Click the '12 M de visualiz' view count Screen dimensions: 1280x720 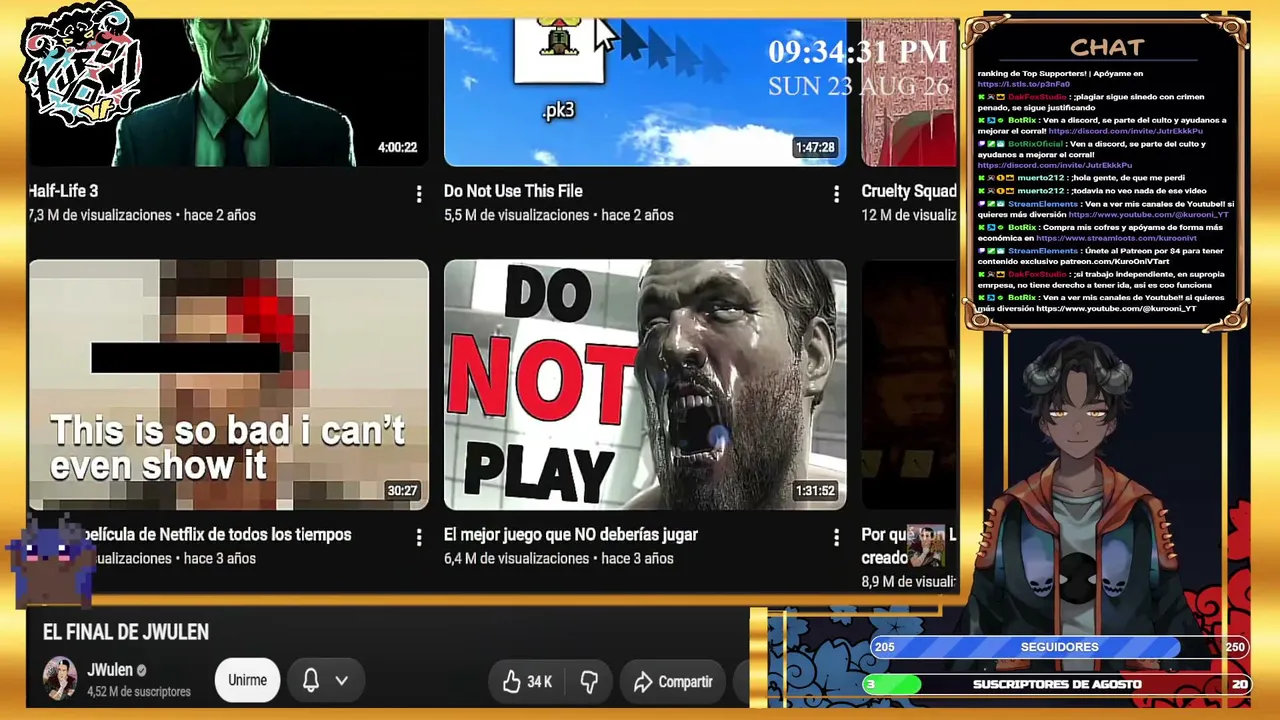point(909,215)
